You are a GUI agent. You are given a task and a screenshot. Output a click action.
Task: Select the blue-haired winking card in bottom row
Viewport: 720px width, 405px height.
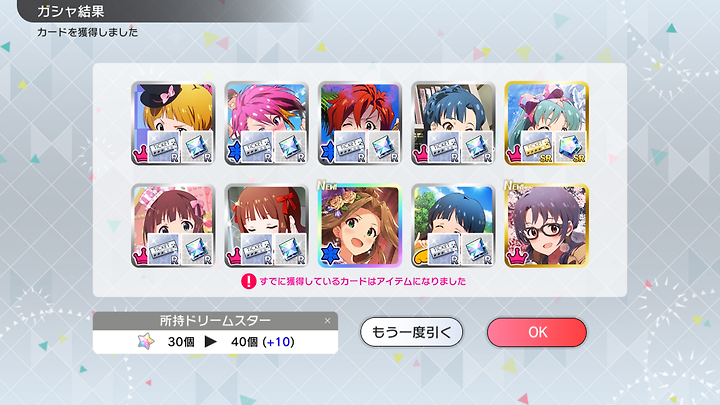(453, 226)
